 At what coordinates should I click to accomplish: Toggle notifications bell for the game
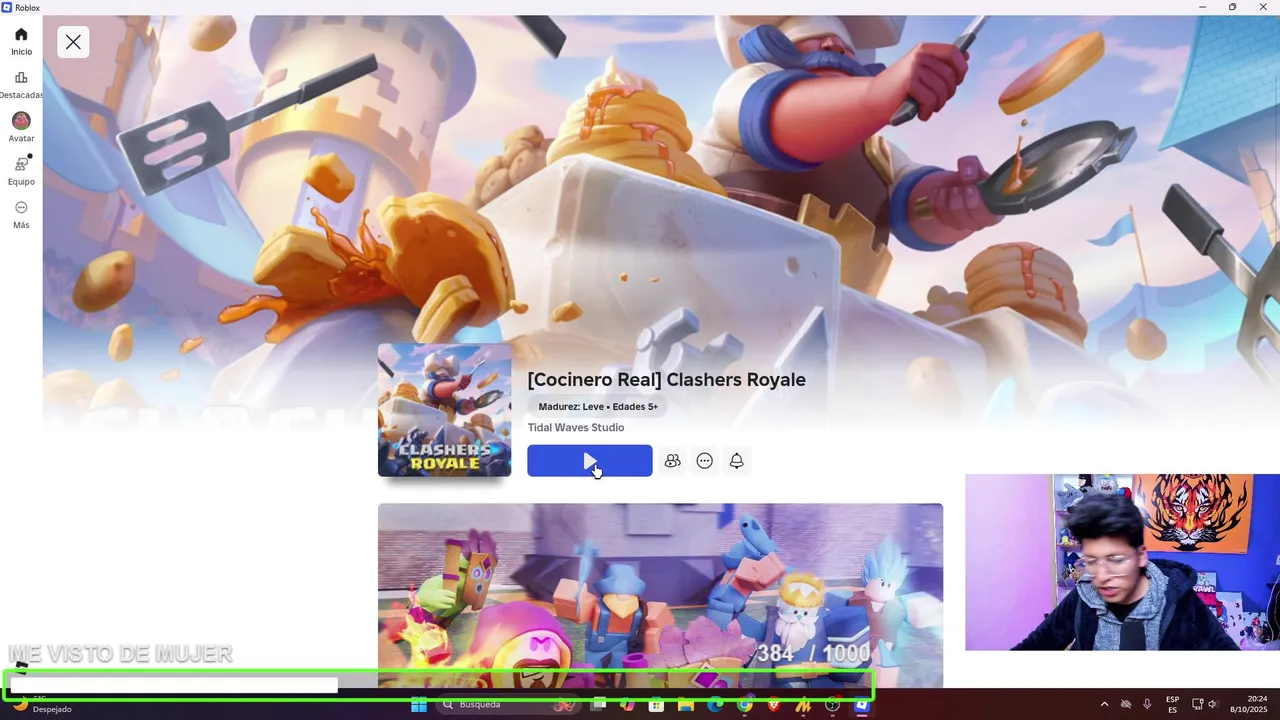pyautogui.click(x=737, y=461)
